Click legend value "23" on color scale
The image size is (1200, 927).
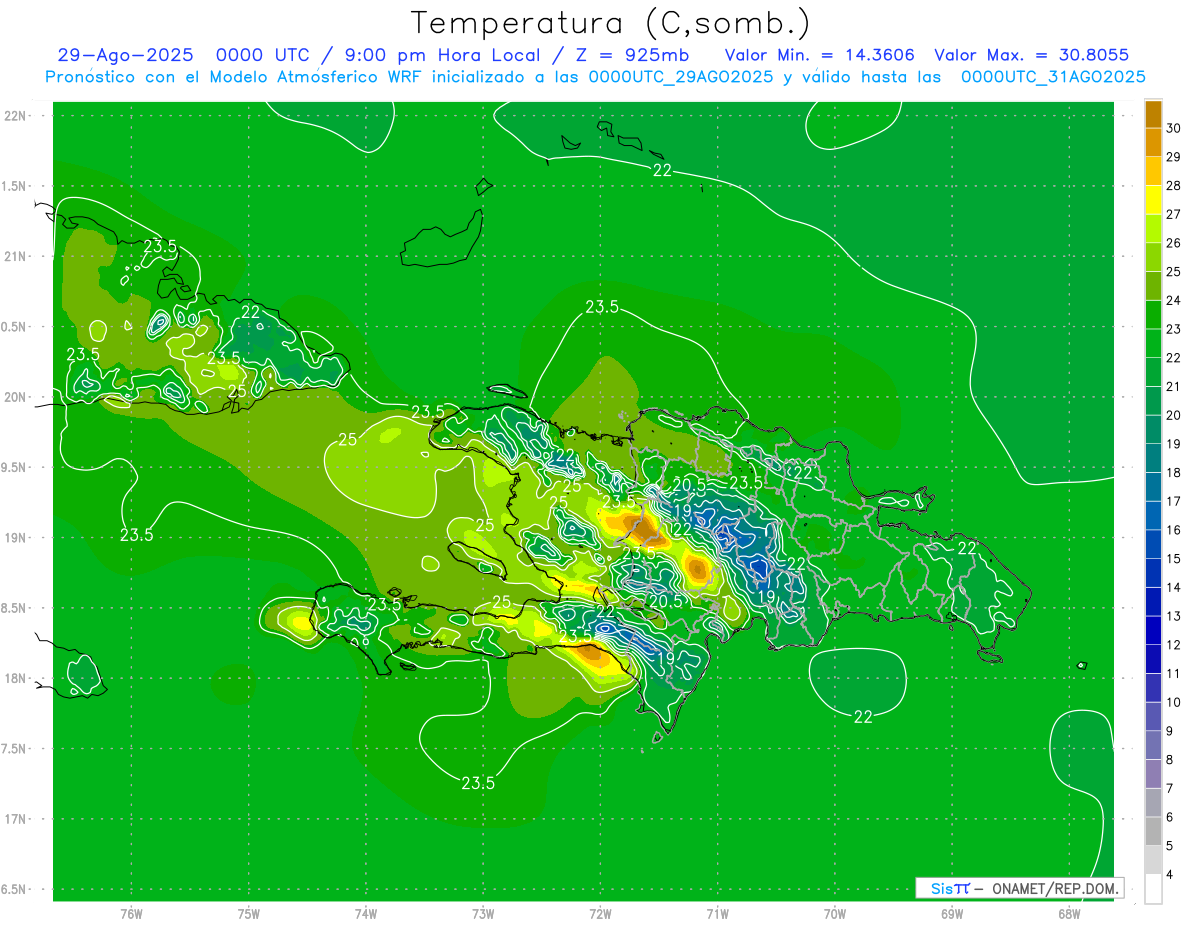click(1174, 329)
